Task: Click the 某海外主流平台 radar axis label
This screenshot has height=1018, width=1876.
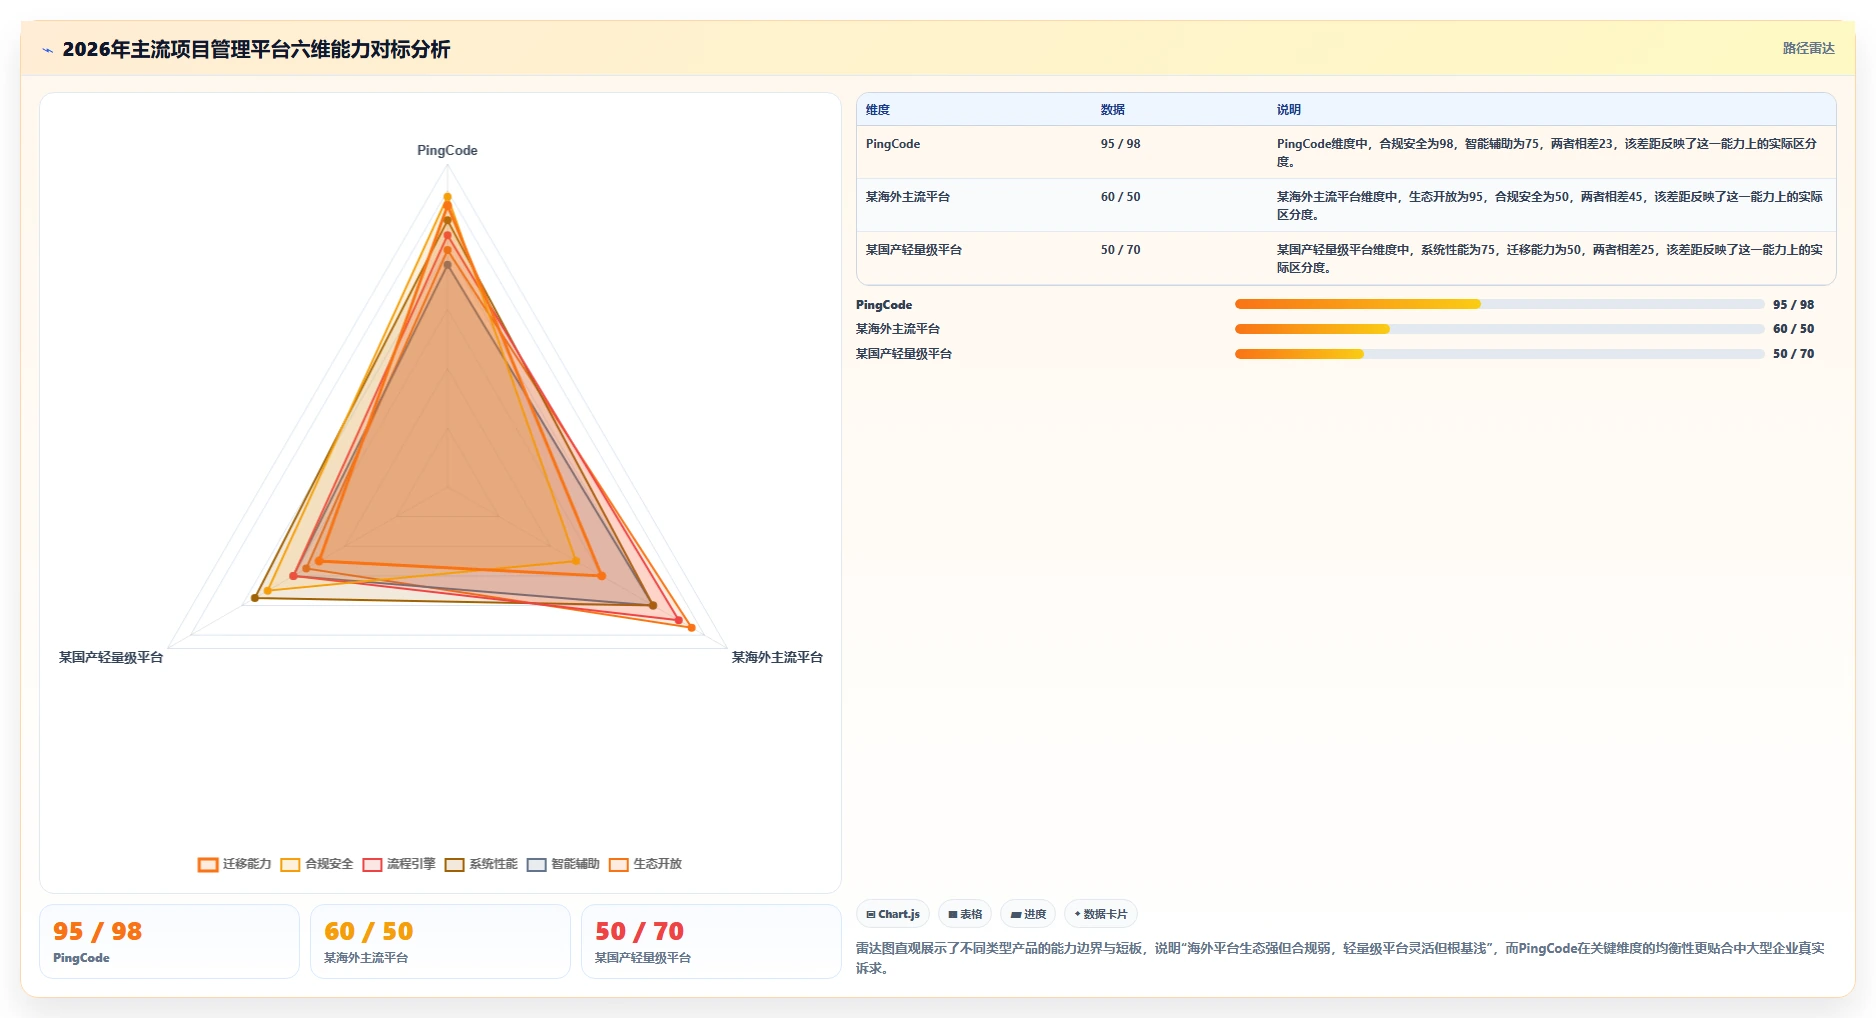Action: [777, 657]
